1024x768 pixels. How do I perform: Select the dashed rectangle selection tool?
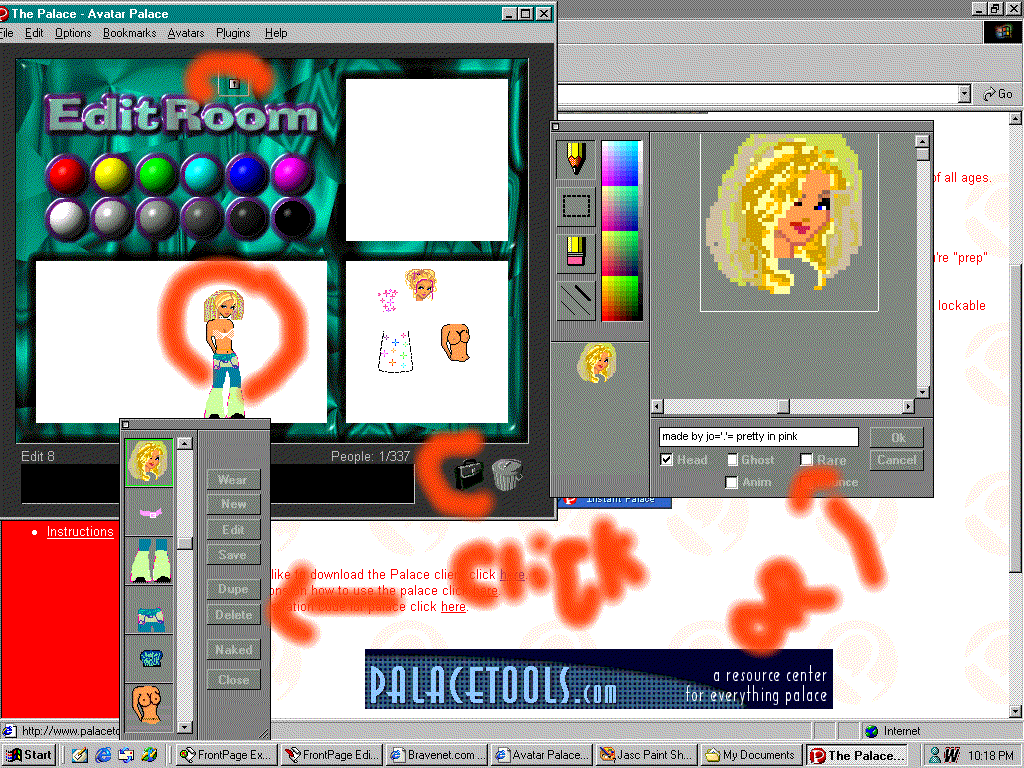pyautogui.click(x=575, y=206)
